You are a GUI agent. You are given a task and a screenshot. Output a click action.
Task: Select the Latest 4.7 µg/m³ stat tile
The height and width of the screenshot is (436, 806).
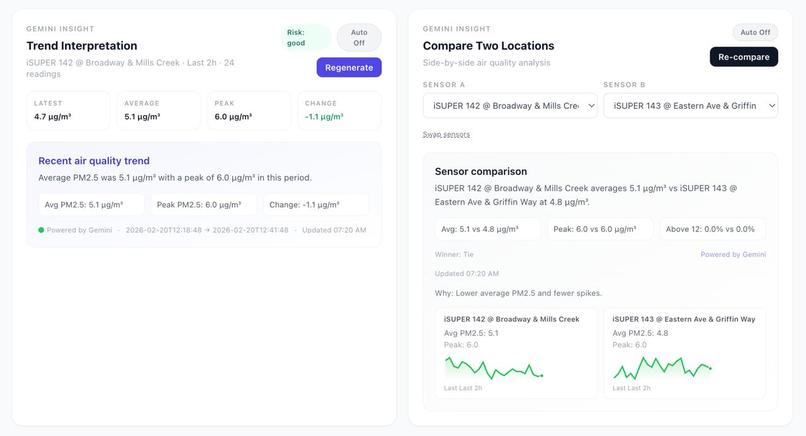[68, 111]
